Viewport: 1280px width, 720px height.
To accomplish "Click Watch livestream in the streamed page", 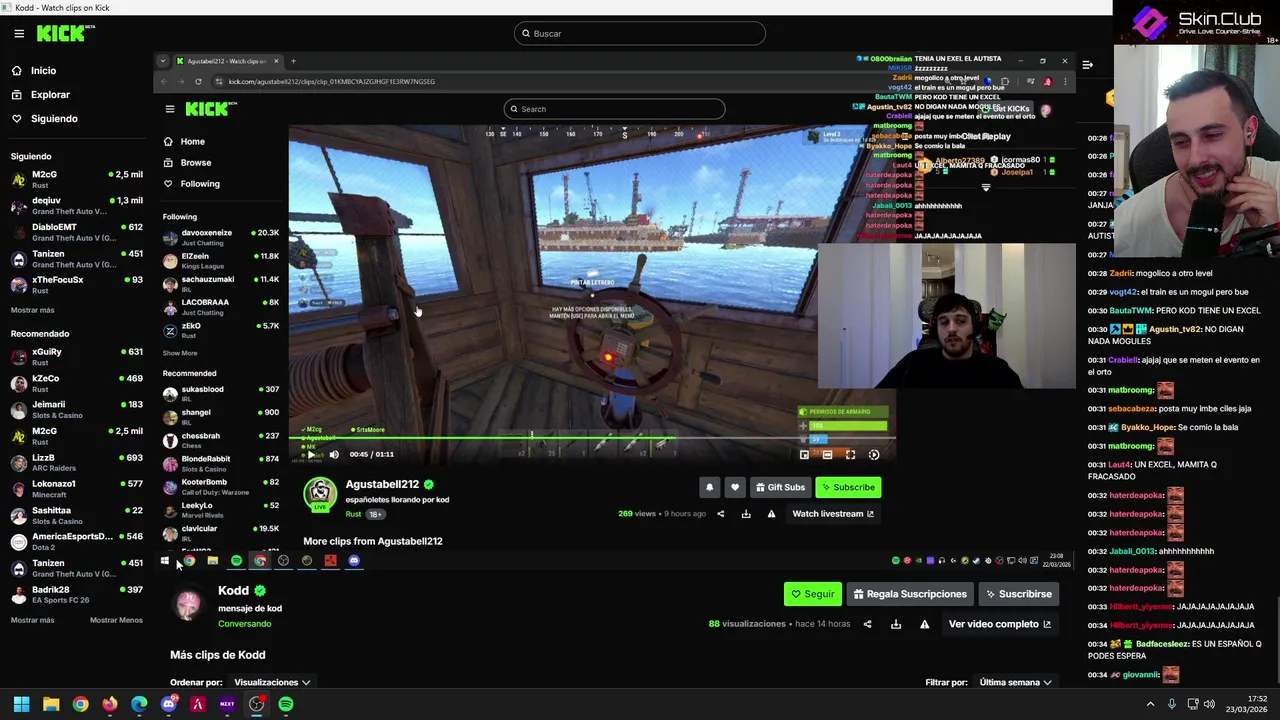I will [833, 514].
